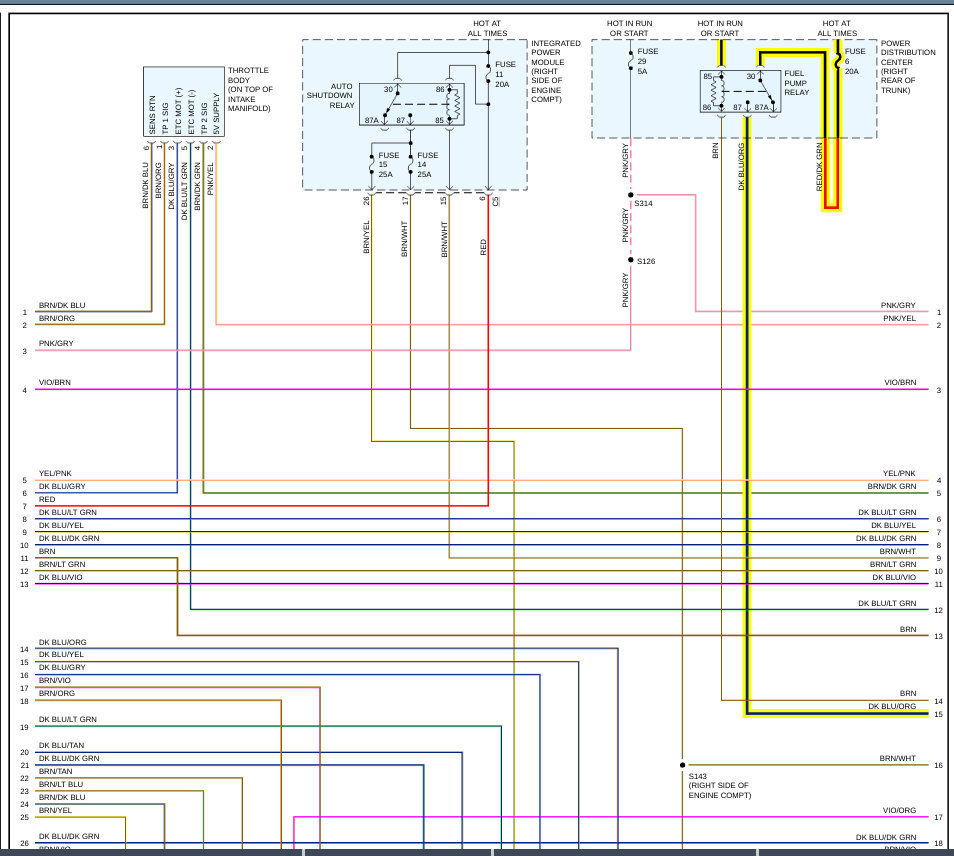Viewport: 954px width, 856px height.
Task: Select the FUEL PUMP RELAY label
Action: [x=796, y=83]
